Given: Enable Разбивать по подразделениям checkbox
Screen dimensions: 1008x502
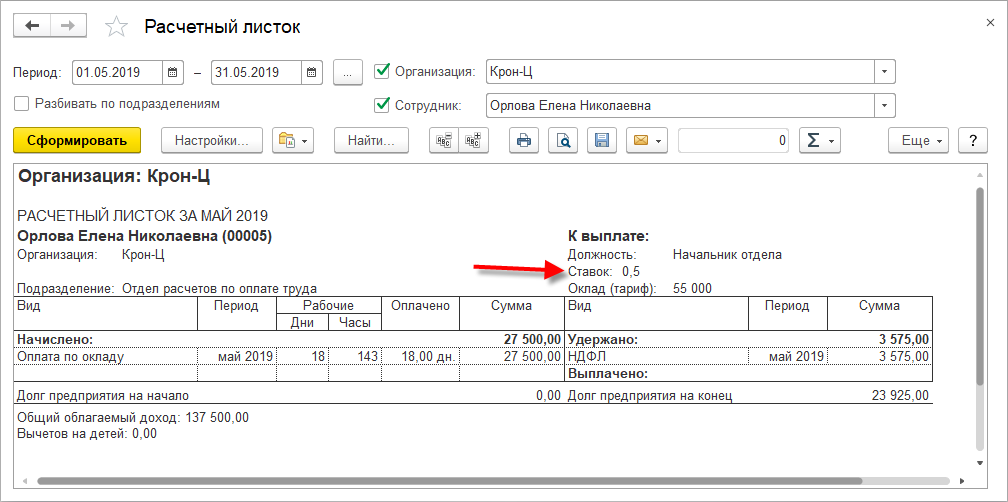Looking at the screenshot, I should pyautogui.click(x=22, y=103).
